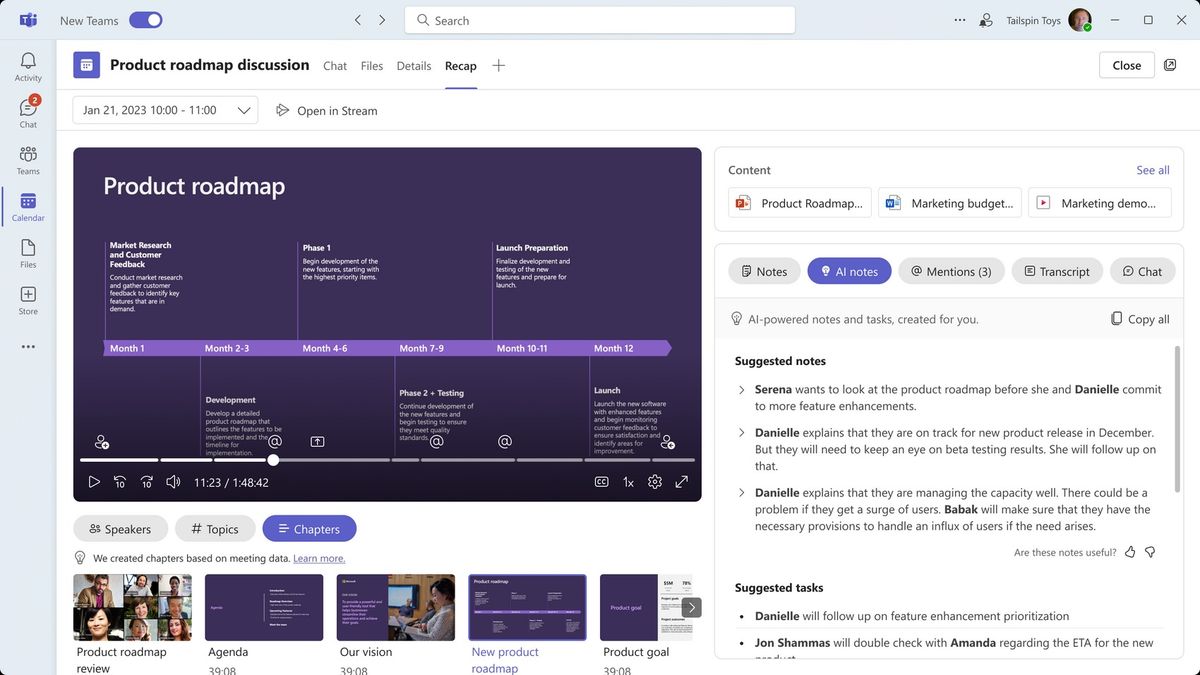Open the Teams icon in the sidebar
Viewport: 1200px width, 675px height.
[27, 155]
